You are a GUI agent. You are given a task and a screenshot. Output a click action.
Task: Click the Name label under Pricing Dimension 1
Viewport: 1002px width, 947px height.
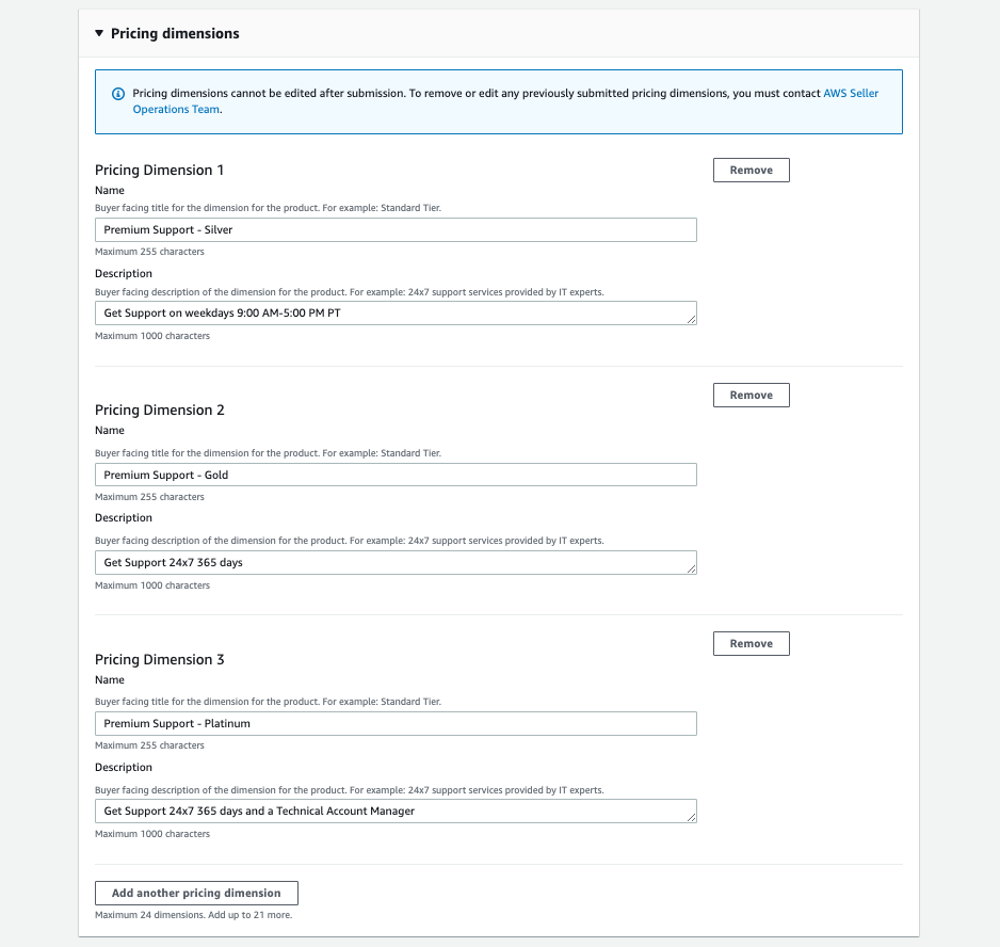(110, 190)
